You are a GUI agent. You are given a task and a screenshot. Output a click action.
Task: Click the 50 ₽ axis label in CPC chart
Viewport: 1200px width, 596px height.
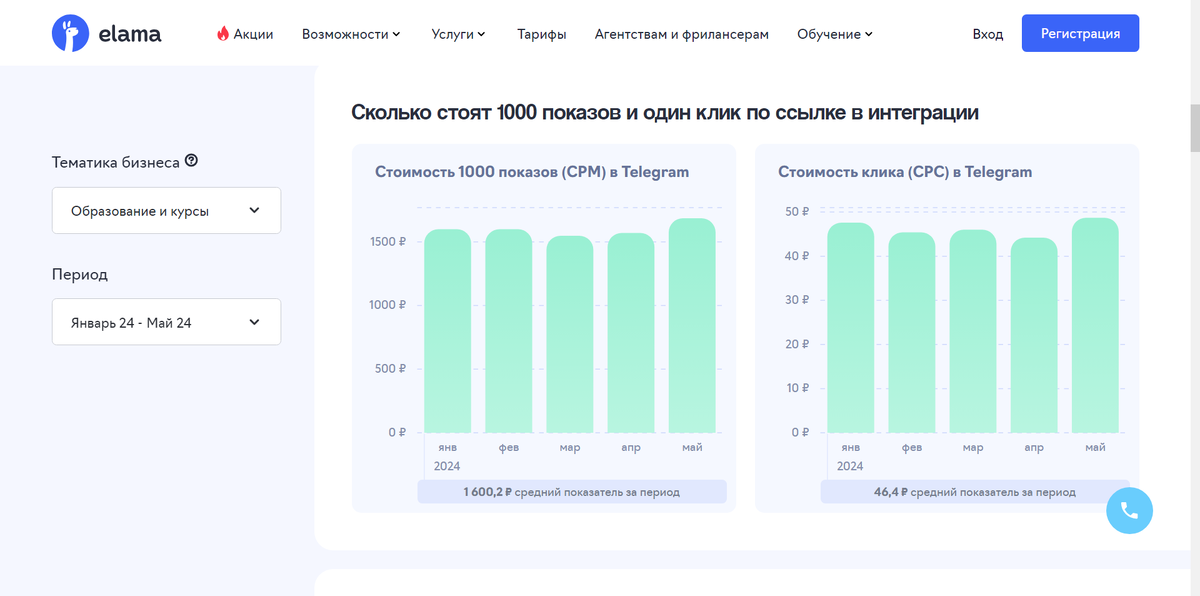pyautogui.click(x=798, y=212)
